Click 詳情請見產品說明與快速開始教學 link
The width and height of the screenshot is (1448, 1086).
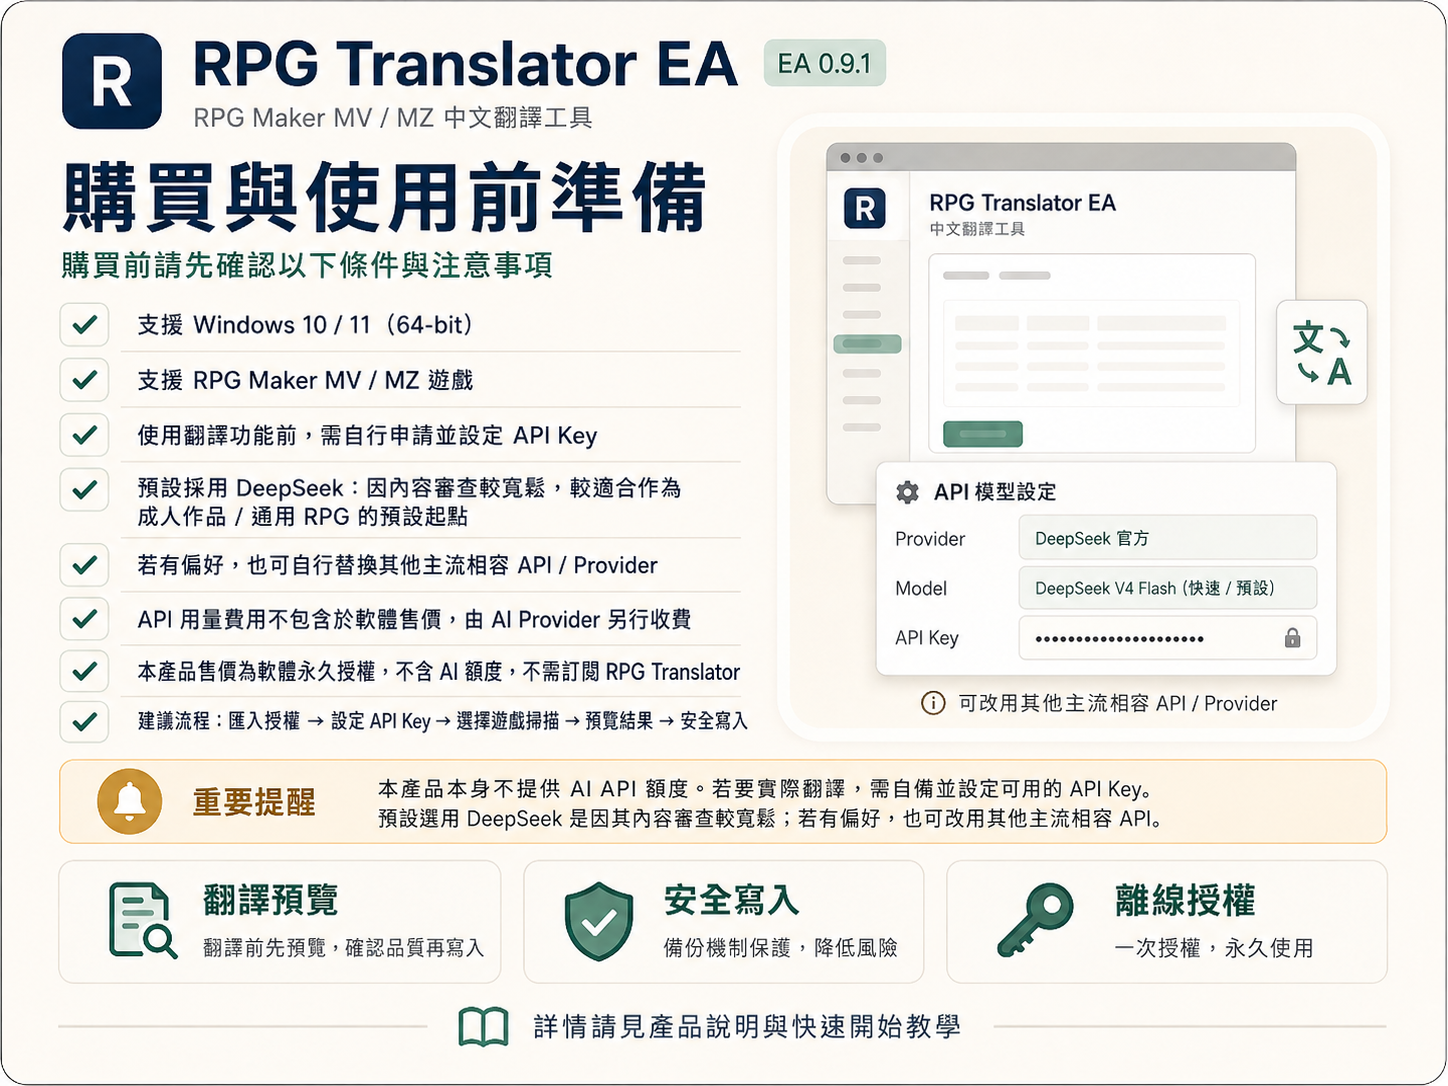click(x=747, y=1027)
